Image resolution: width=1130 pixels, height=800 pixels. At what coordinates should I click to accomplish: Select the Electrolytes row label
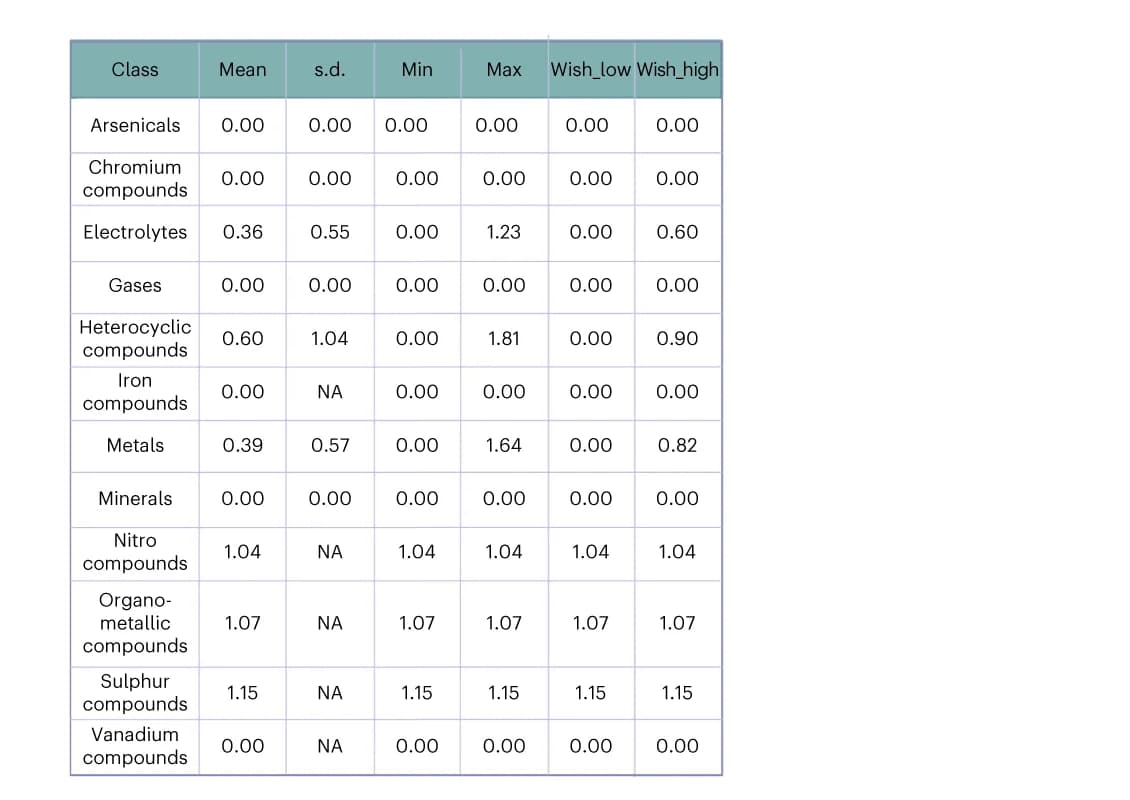tap(135, 232)
